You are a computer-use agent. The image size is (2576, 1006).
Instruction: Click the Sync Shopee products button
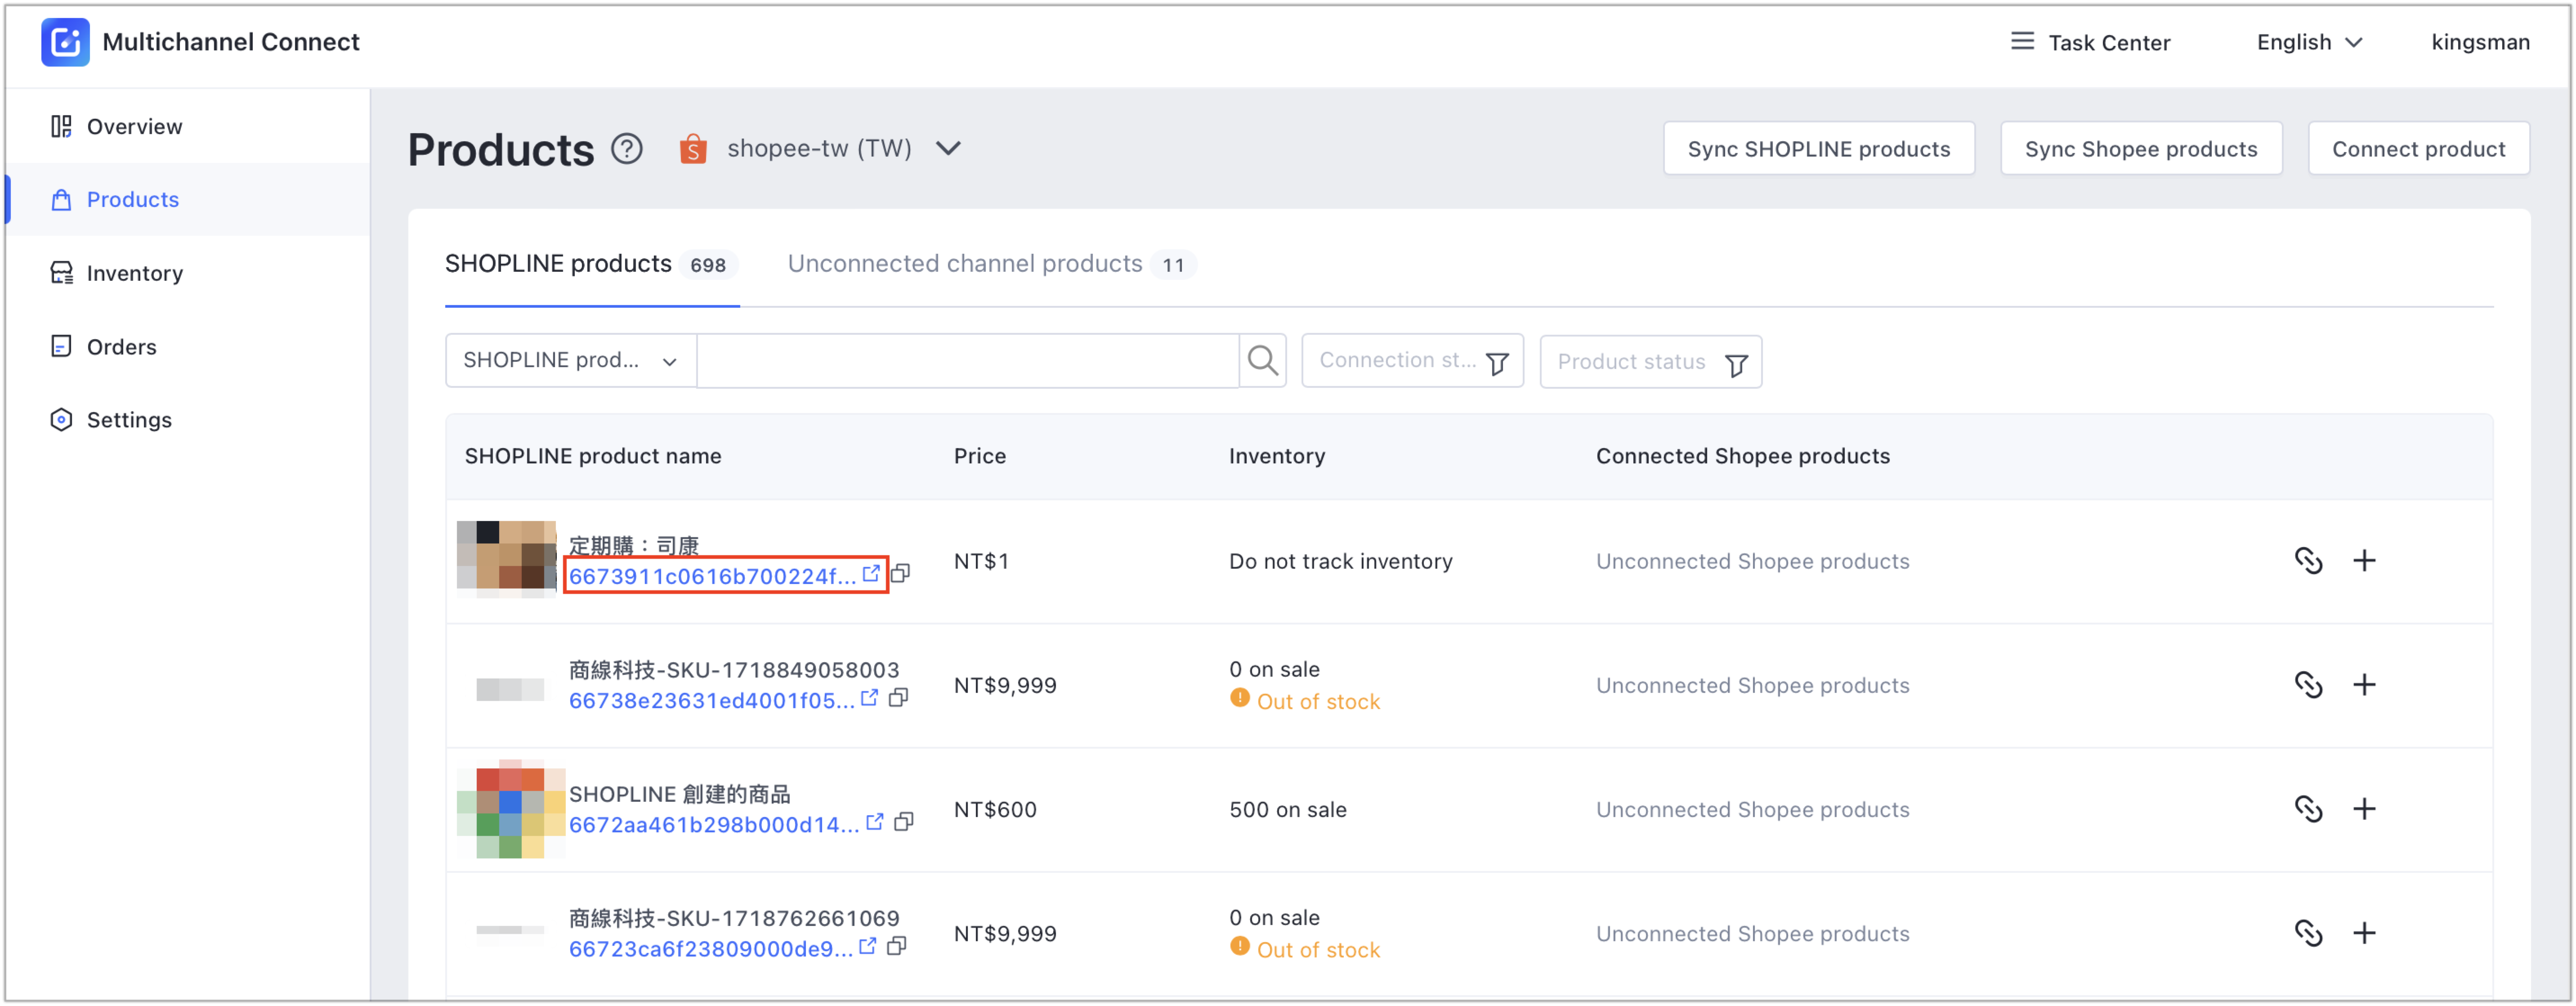(x=2140, y=149)
